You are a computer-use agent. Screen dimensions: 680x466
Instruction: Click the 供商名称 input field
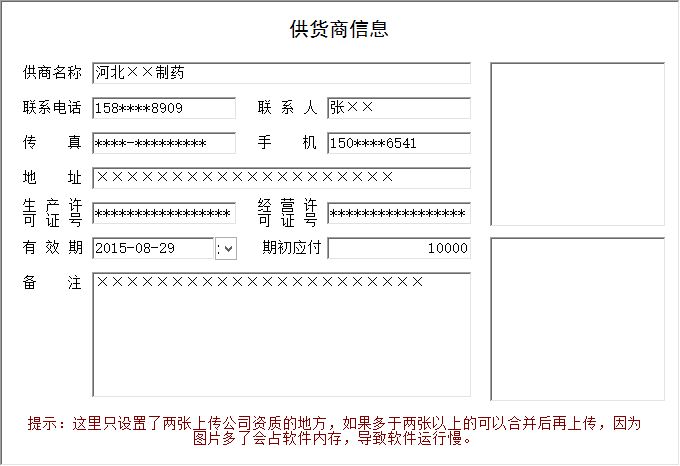coord(281,73)
